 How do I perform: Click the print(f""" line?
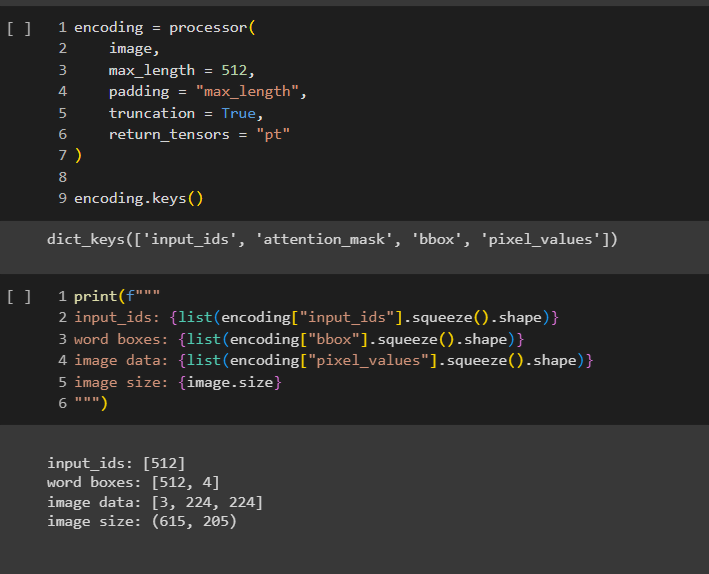coord(117,296)
